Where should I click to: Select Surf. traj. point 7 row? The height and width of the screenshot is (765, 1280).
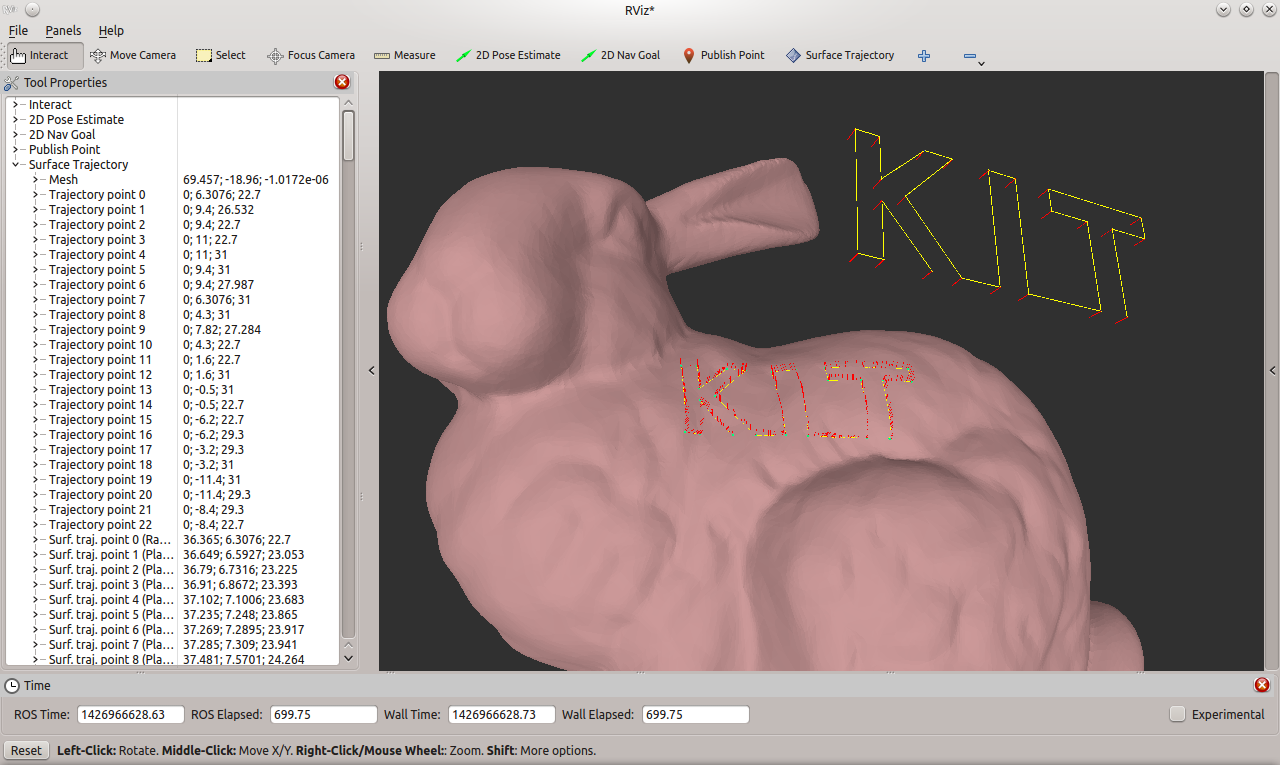tap(172, 645)
